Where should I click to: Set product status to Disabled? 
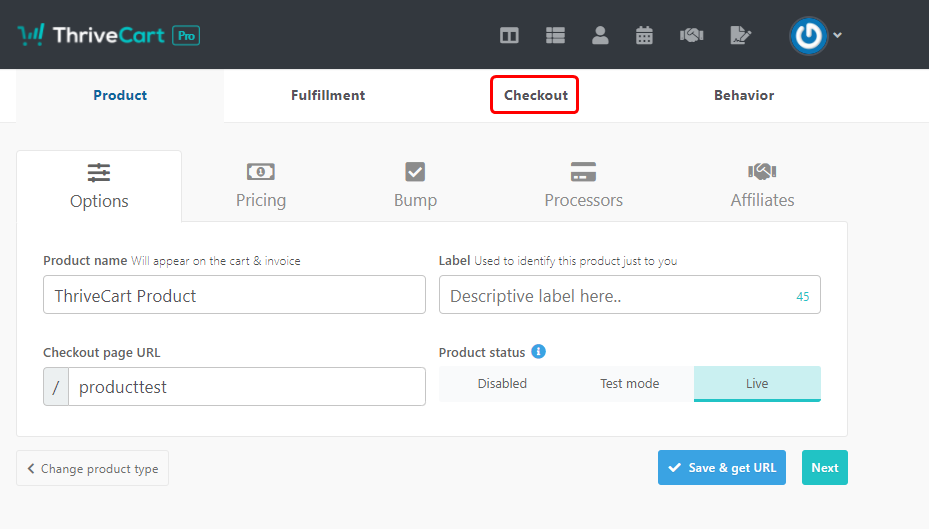click(502, 384)
